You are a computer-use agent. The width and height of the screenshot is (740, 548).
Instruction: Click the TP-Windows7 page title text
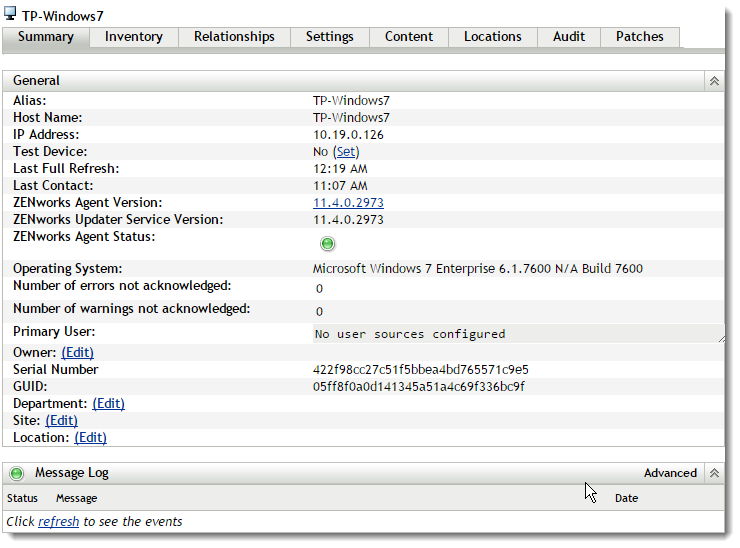pos(62,16)
